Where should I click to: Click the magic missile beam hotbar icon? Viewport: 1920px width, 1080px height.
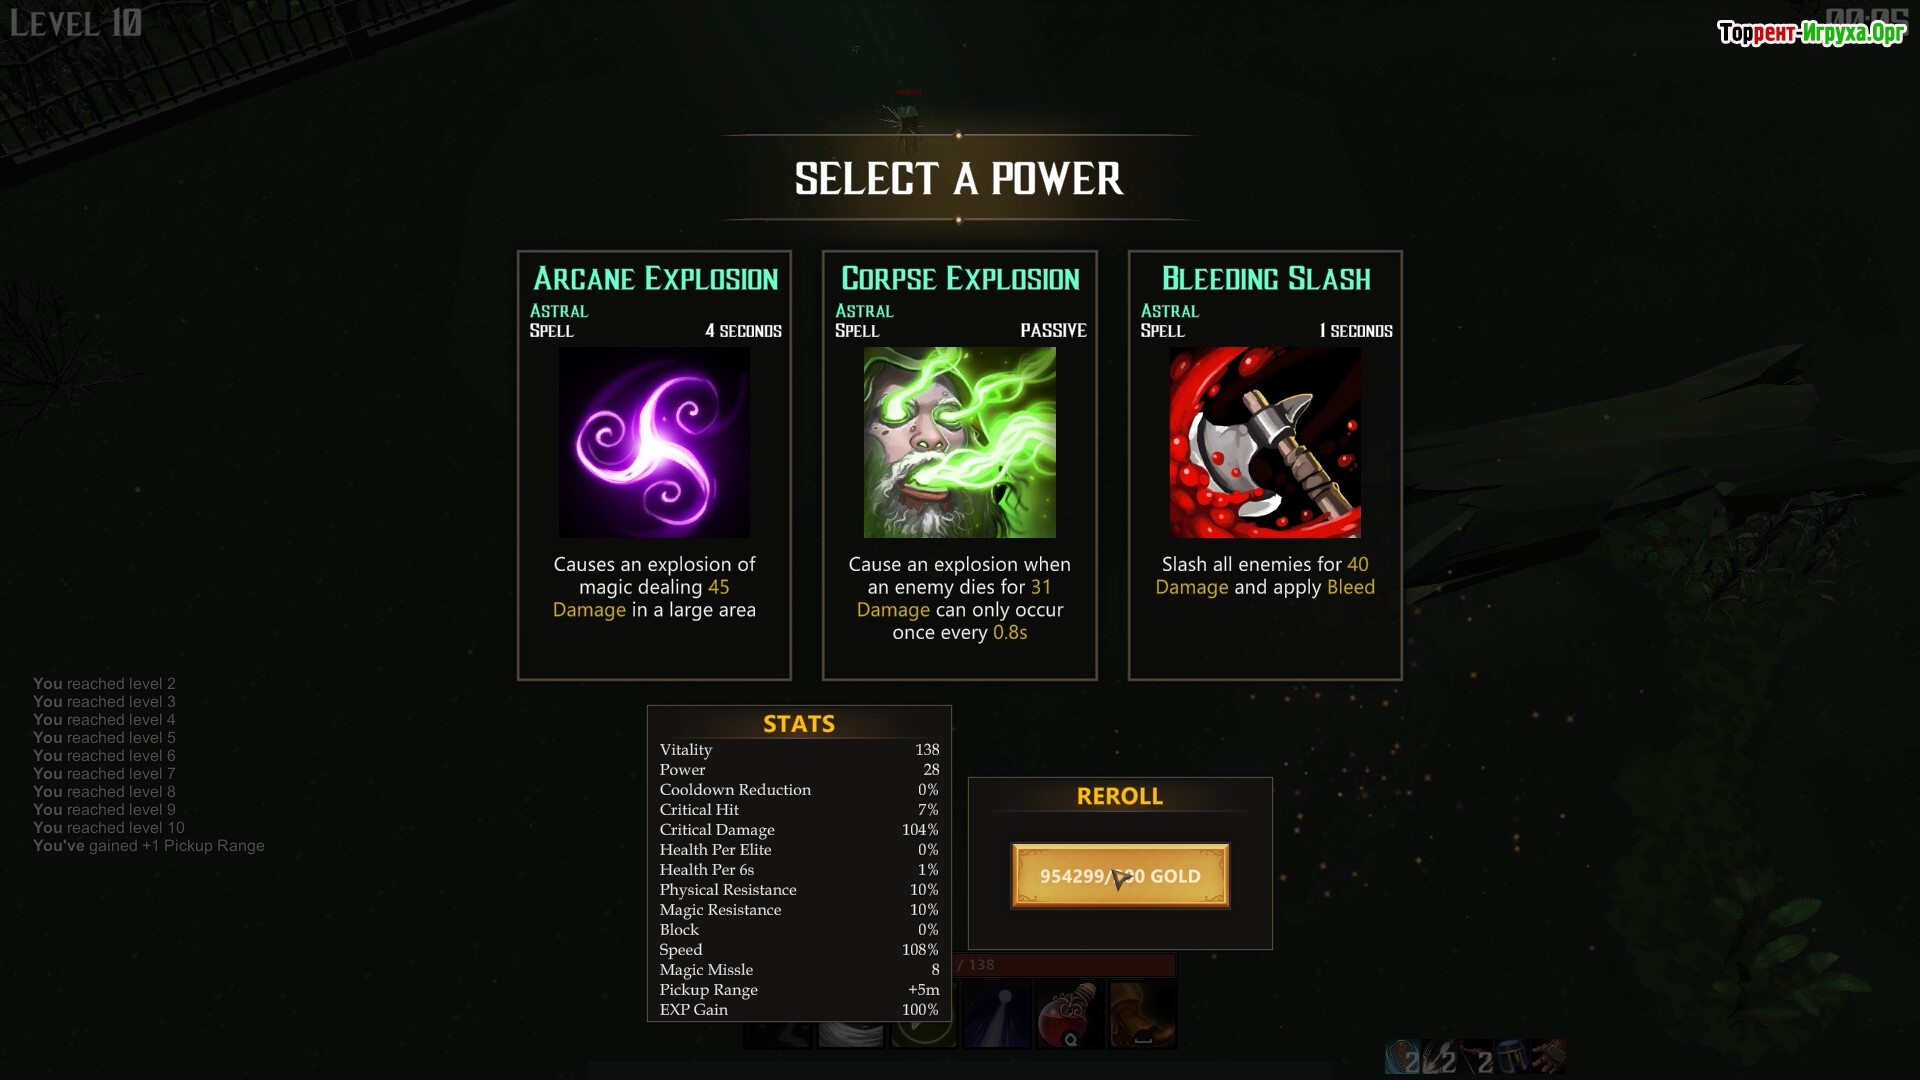[997, 1015]
